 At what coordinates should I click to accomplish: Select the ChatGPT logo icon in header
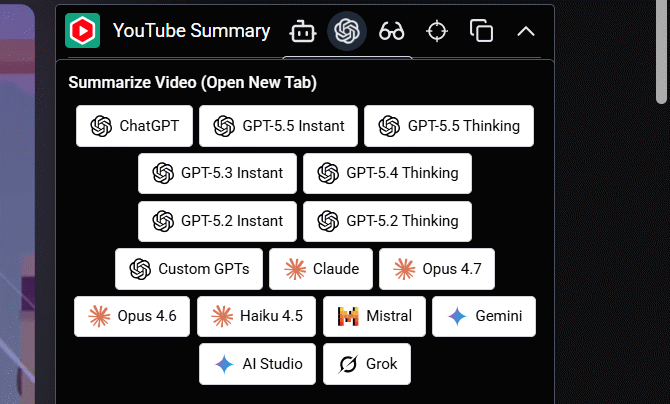click(x=347, y=31)
